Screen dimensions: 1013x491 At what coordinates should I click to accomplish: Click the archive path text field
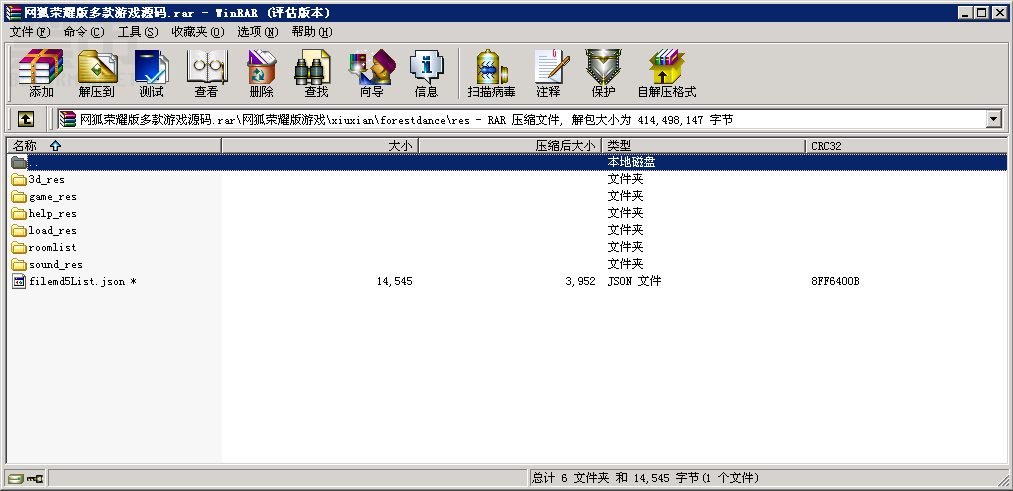click(521, 119)
